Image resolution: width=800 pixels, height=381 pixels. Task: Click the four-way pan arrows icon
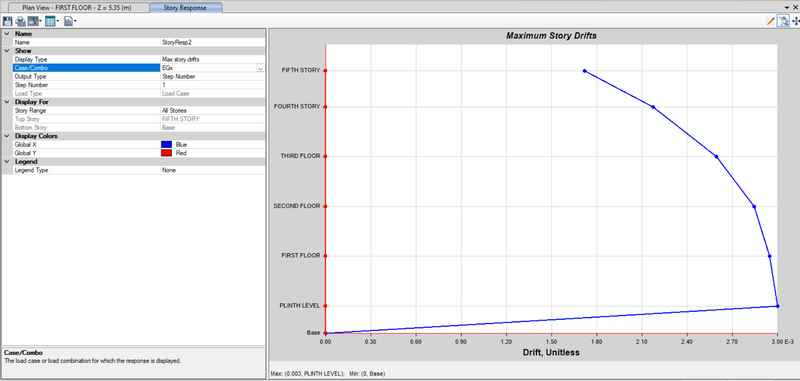coord(796,21)
